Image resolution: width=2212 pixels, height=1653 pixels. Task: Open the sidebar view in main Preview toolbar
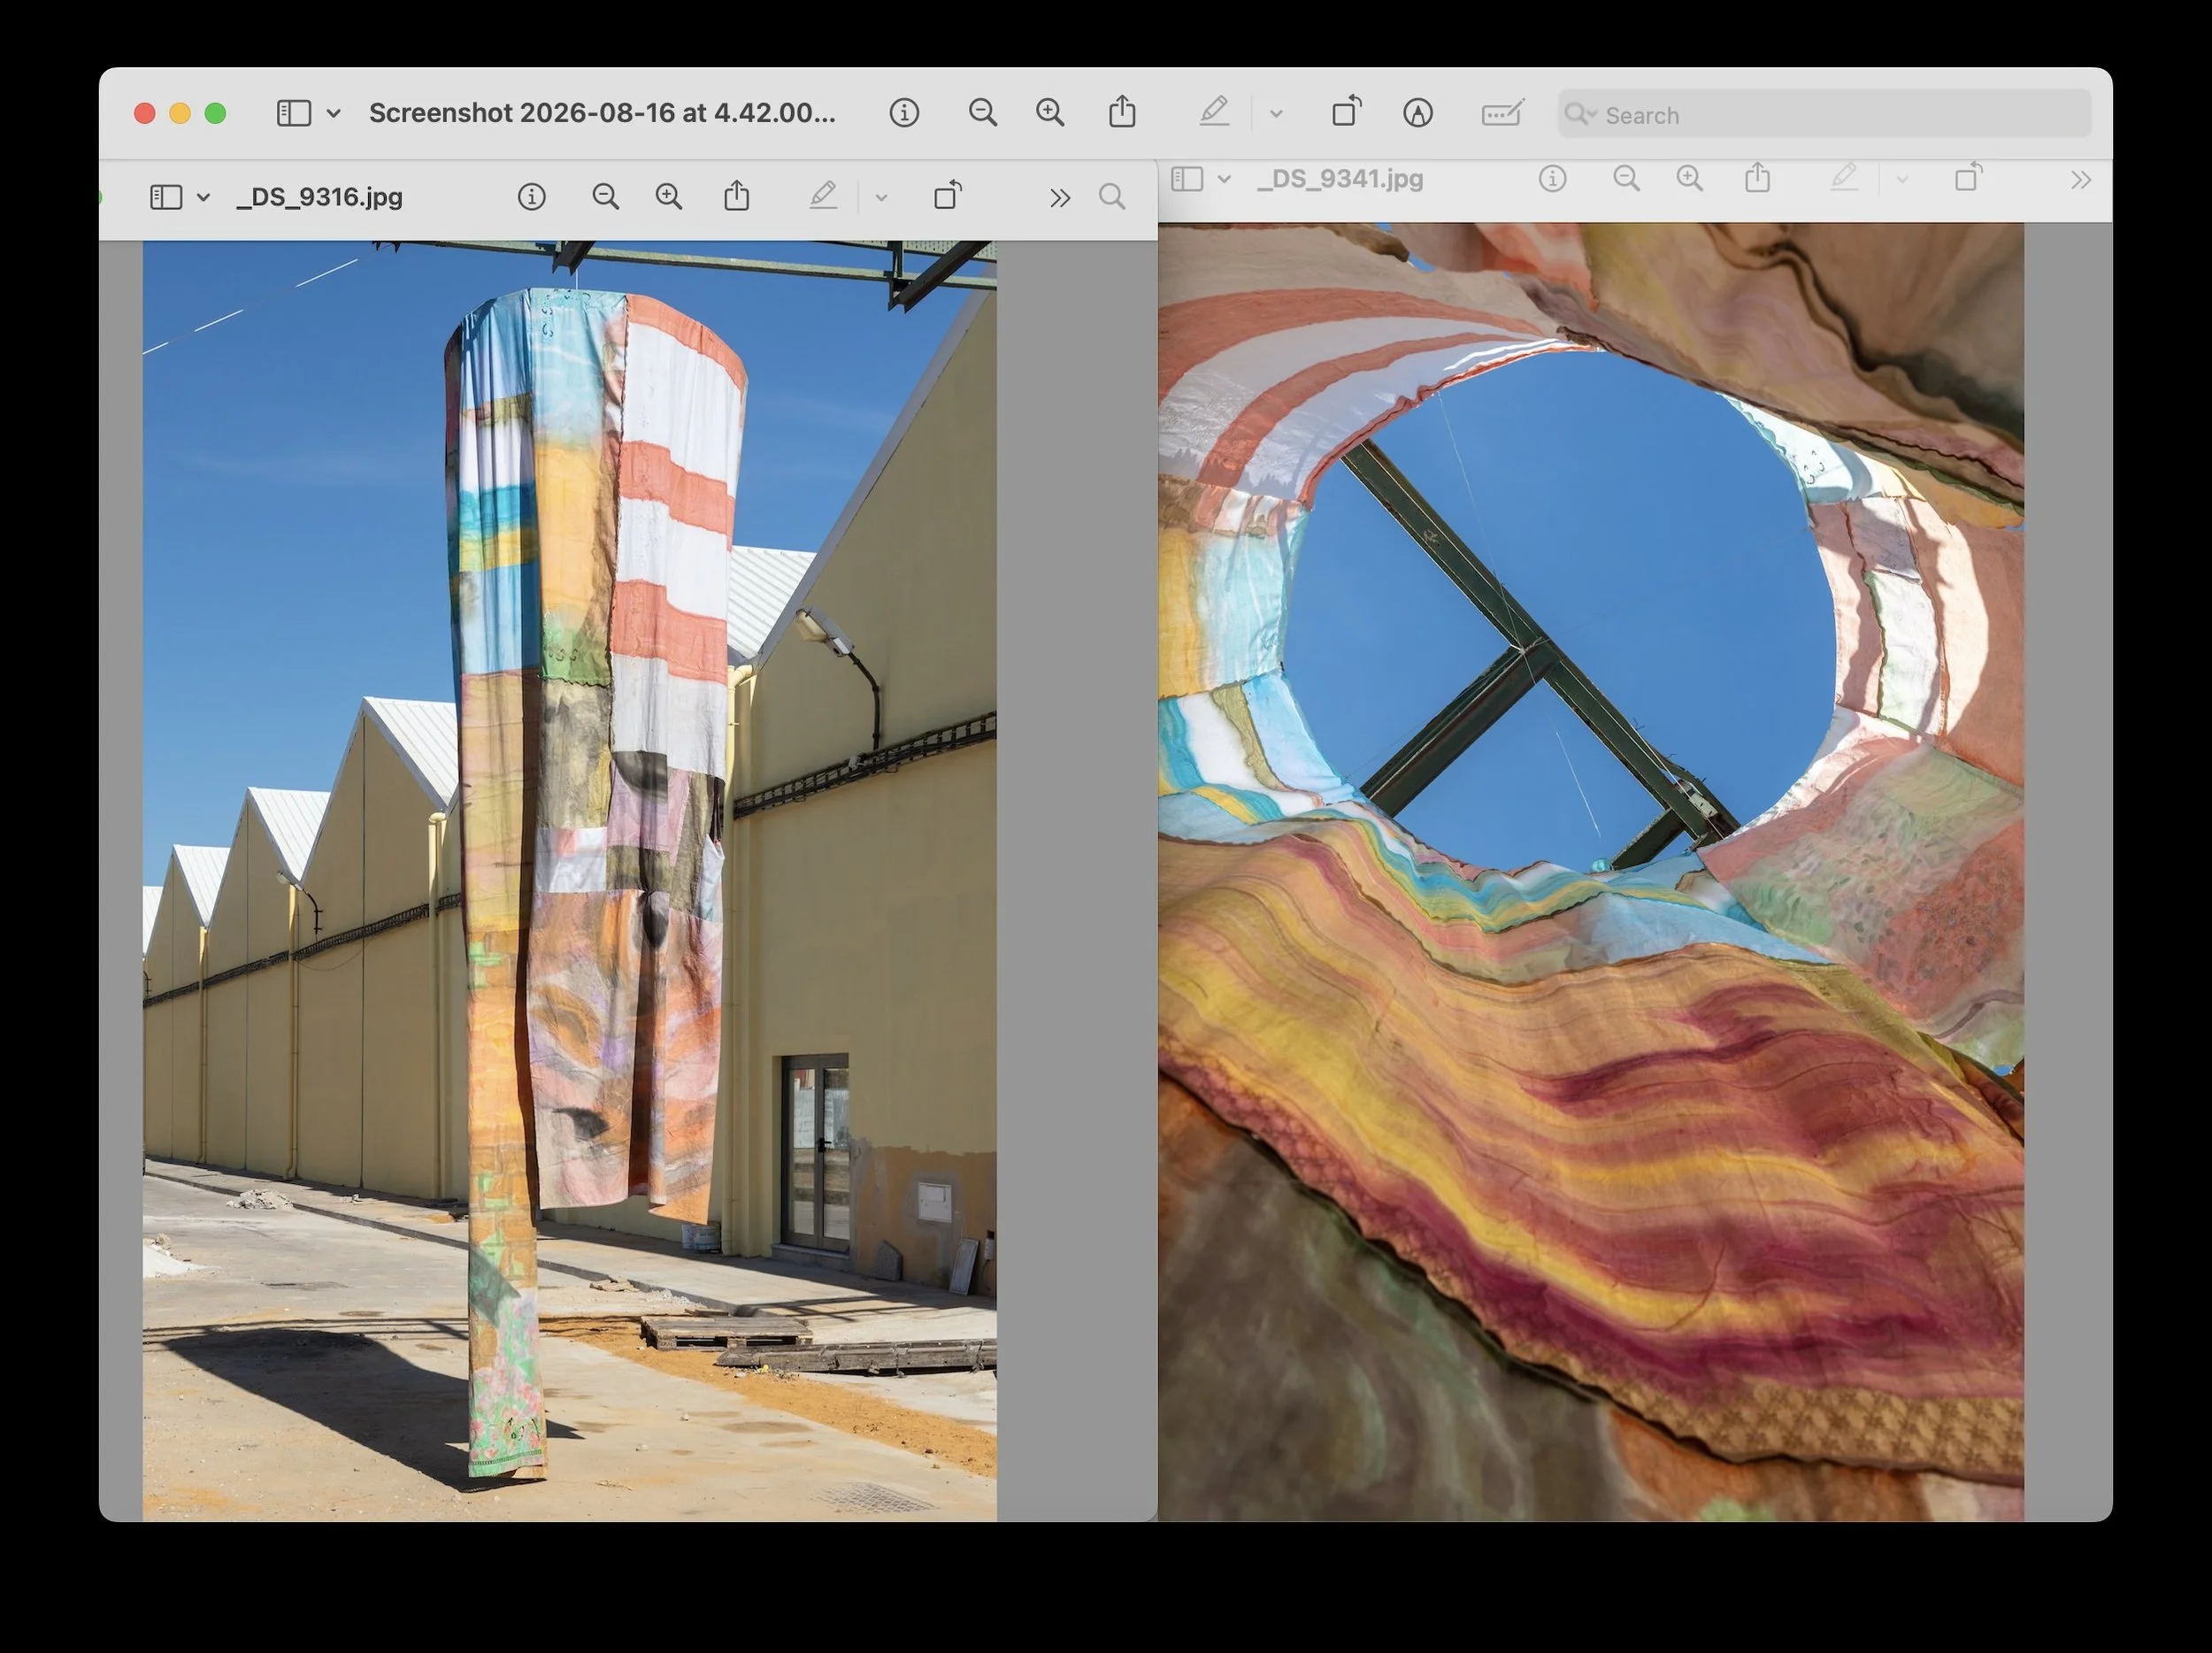coord(293,113)
